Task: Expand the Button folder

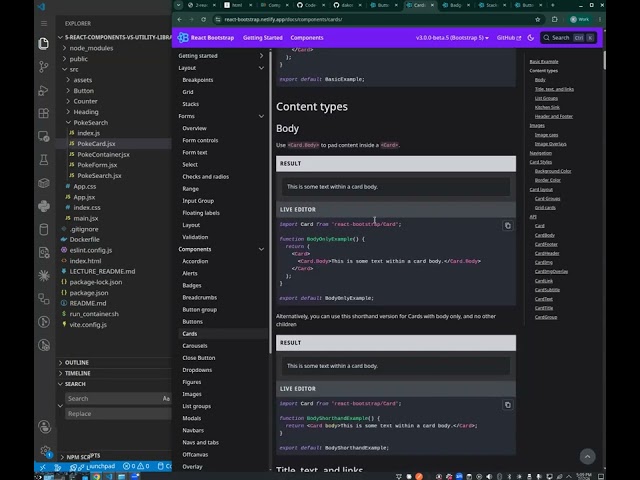Action: pos(83,91)
